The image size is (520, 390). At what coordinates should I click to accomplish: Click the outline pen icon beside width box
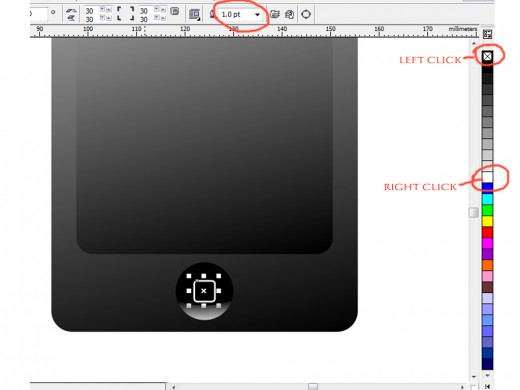(x=212, y=14)
